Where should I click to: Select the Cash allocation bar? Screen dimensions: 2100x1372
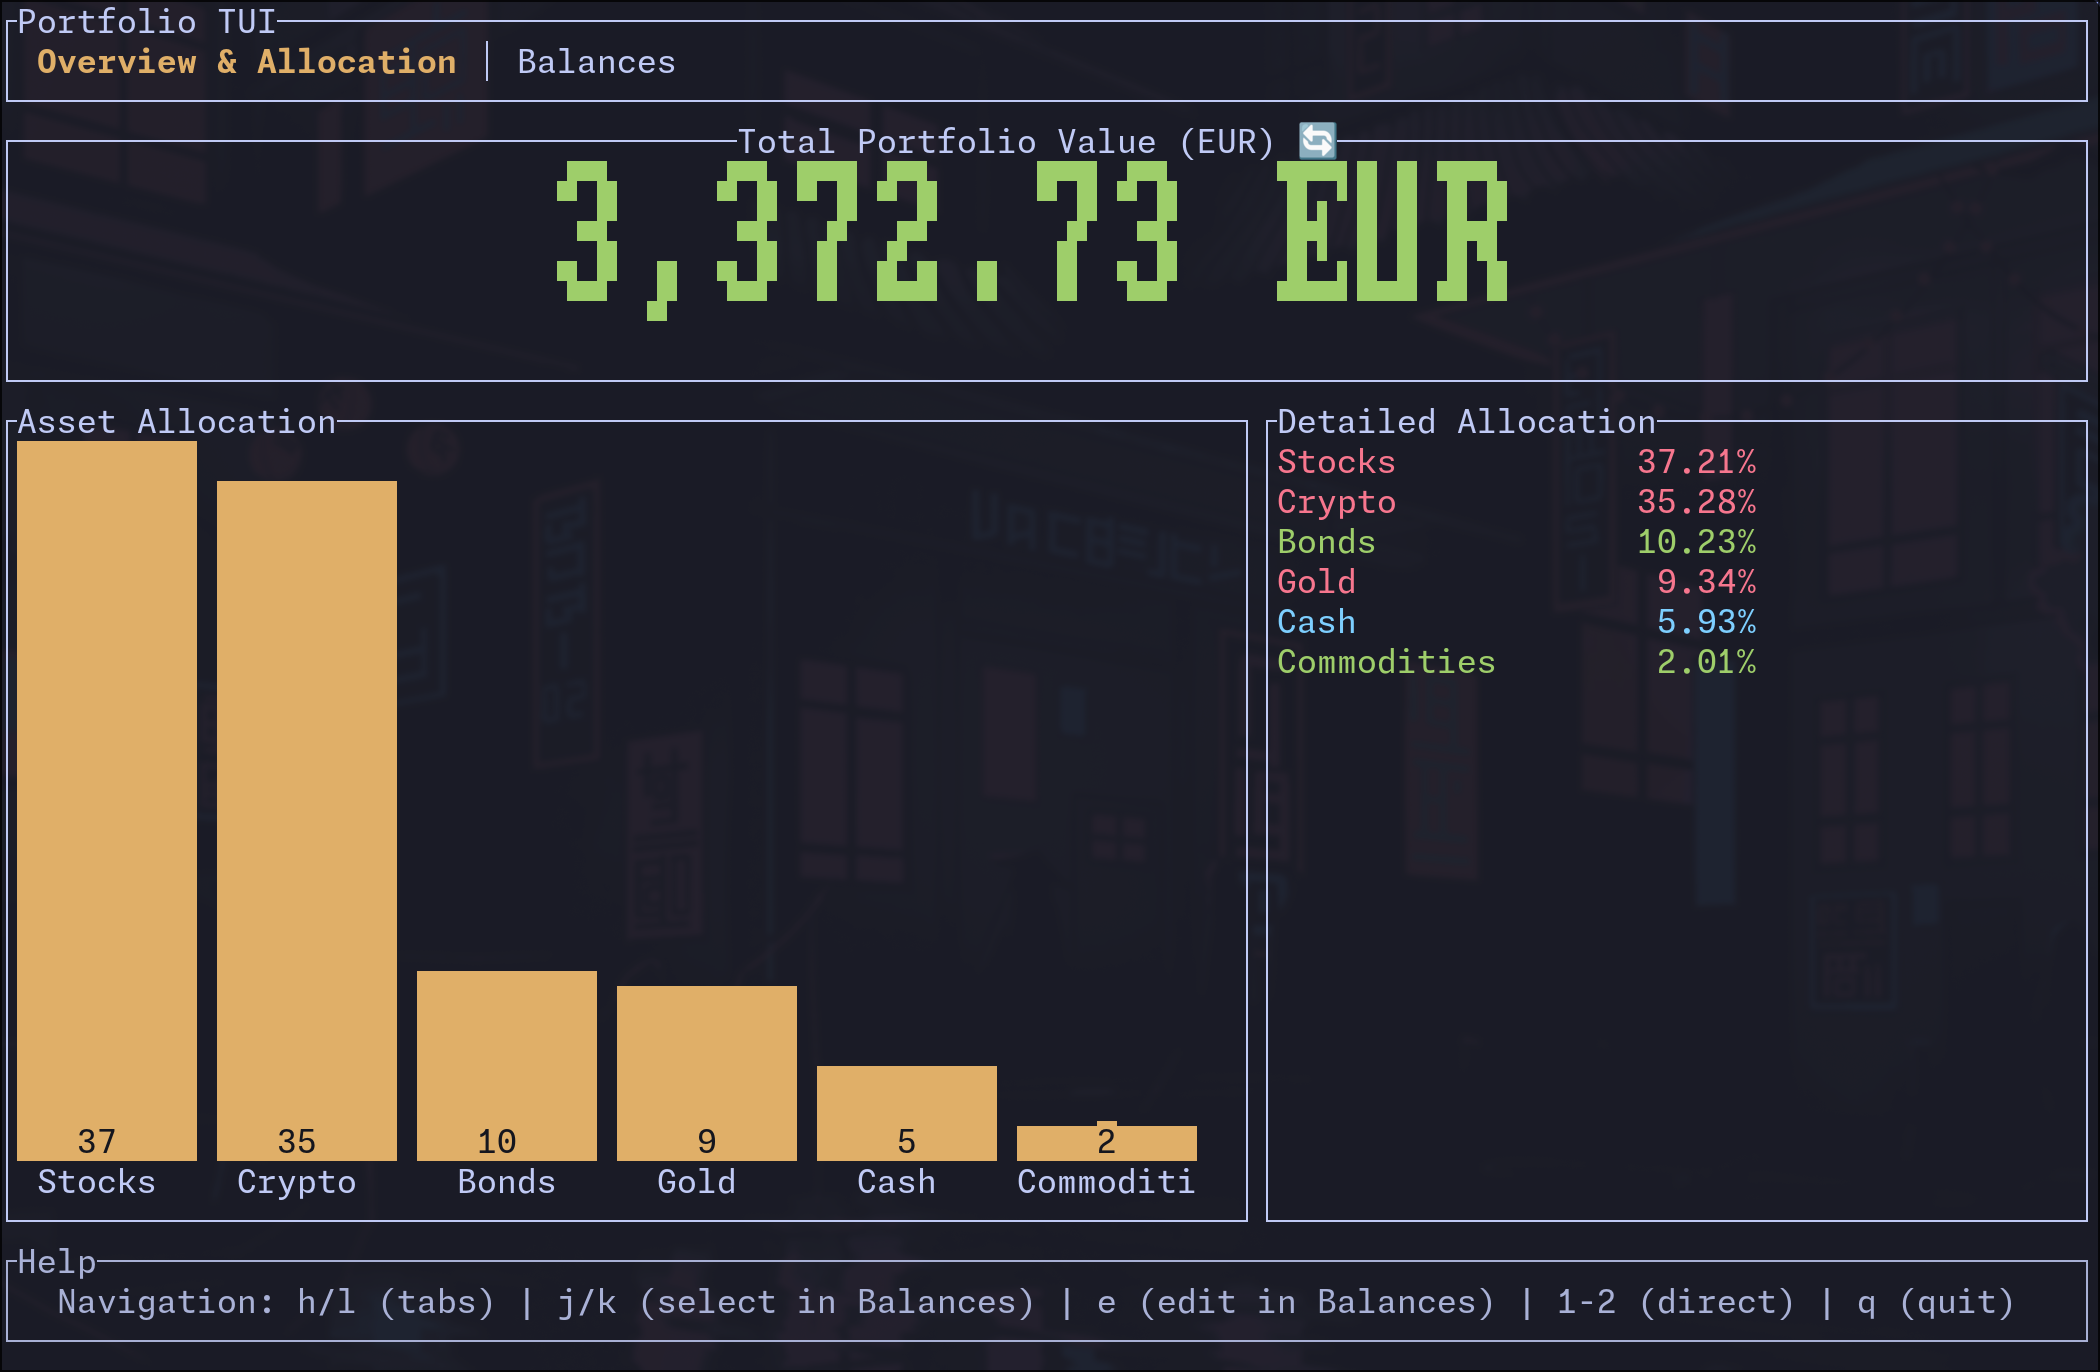coord(907,1112)
